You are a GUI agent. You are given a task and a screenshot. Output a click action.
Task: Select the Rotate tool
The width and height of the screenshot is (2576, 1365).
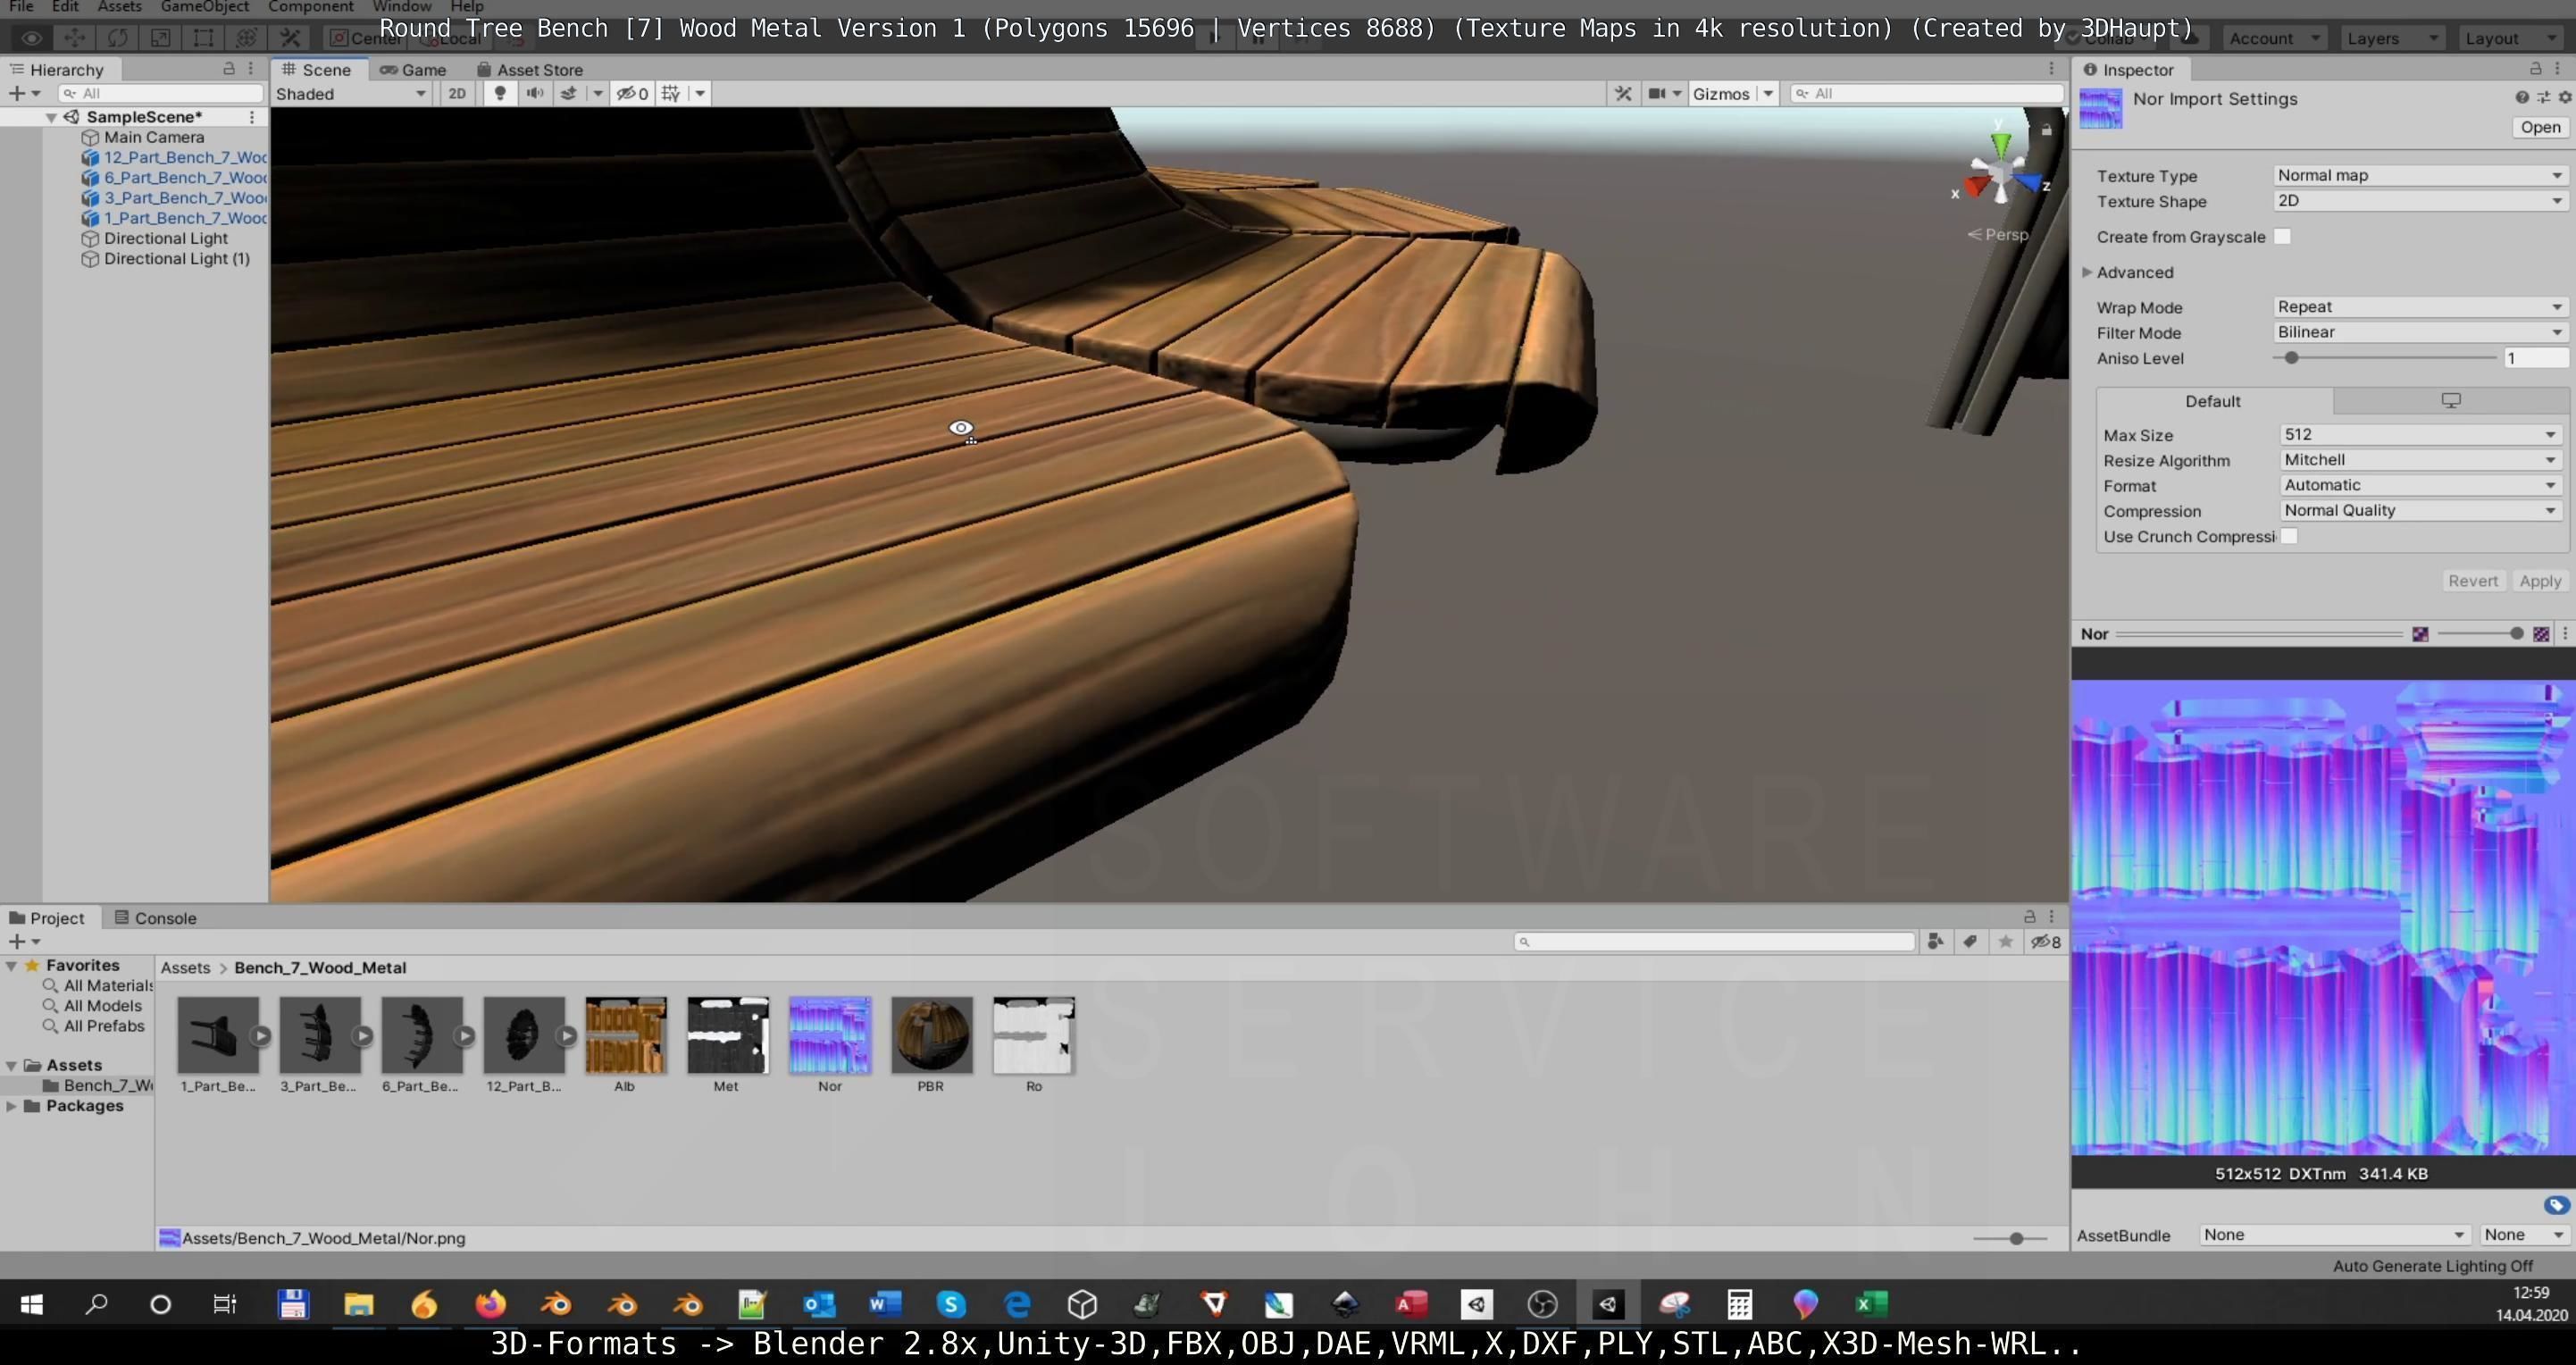(117, 38)
